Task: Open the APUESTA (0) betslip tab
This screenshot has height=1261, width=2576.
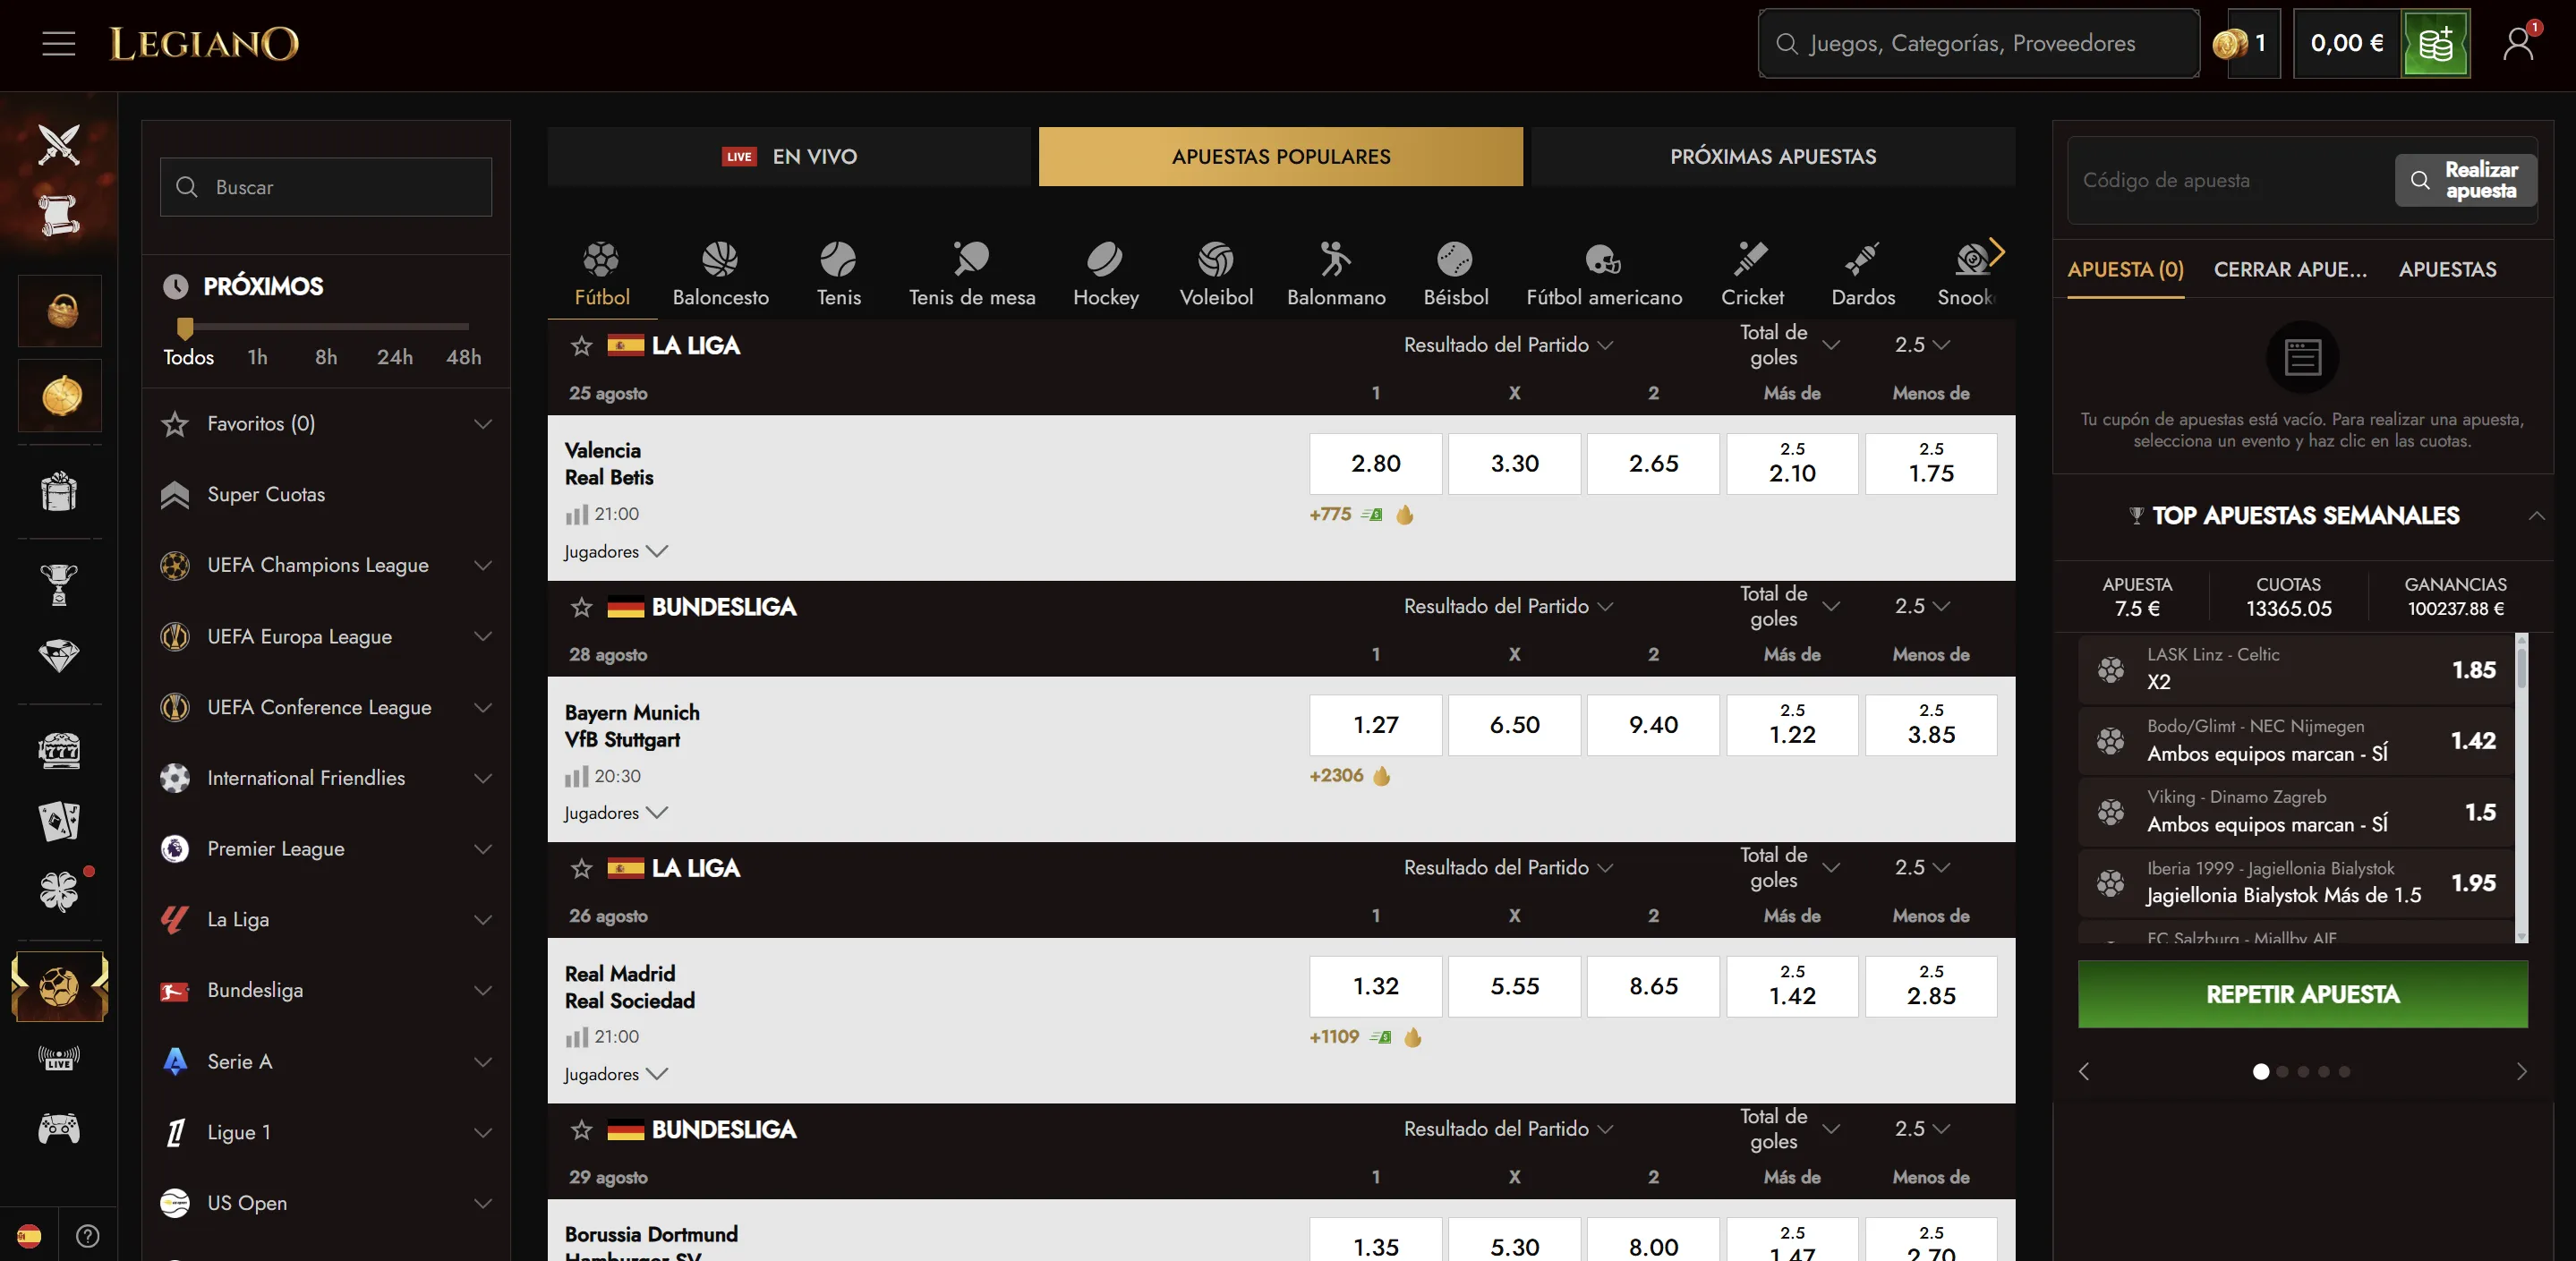Action: click(x=2125, y=270)
